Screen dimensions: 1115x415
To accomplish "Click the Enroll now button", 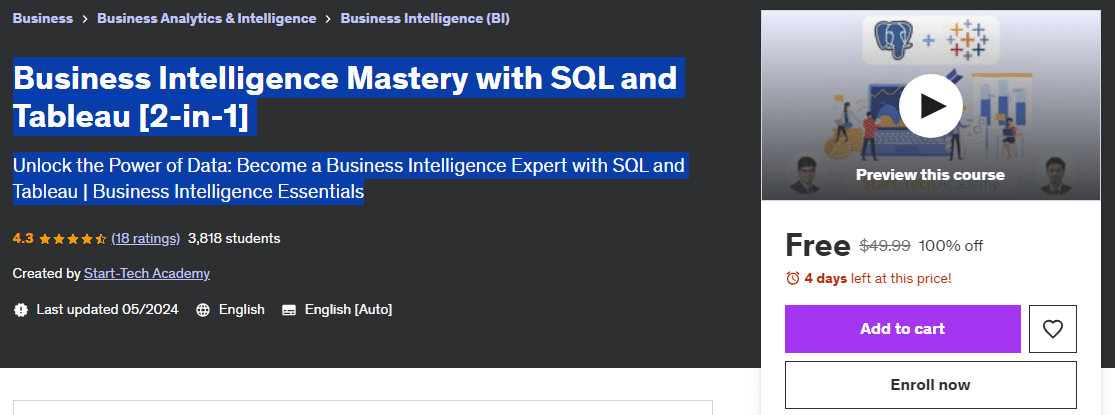I will tap(930, 385).
